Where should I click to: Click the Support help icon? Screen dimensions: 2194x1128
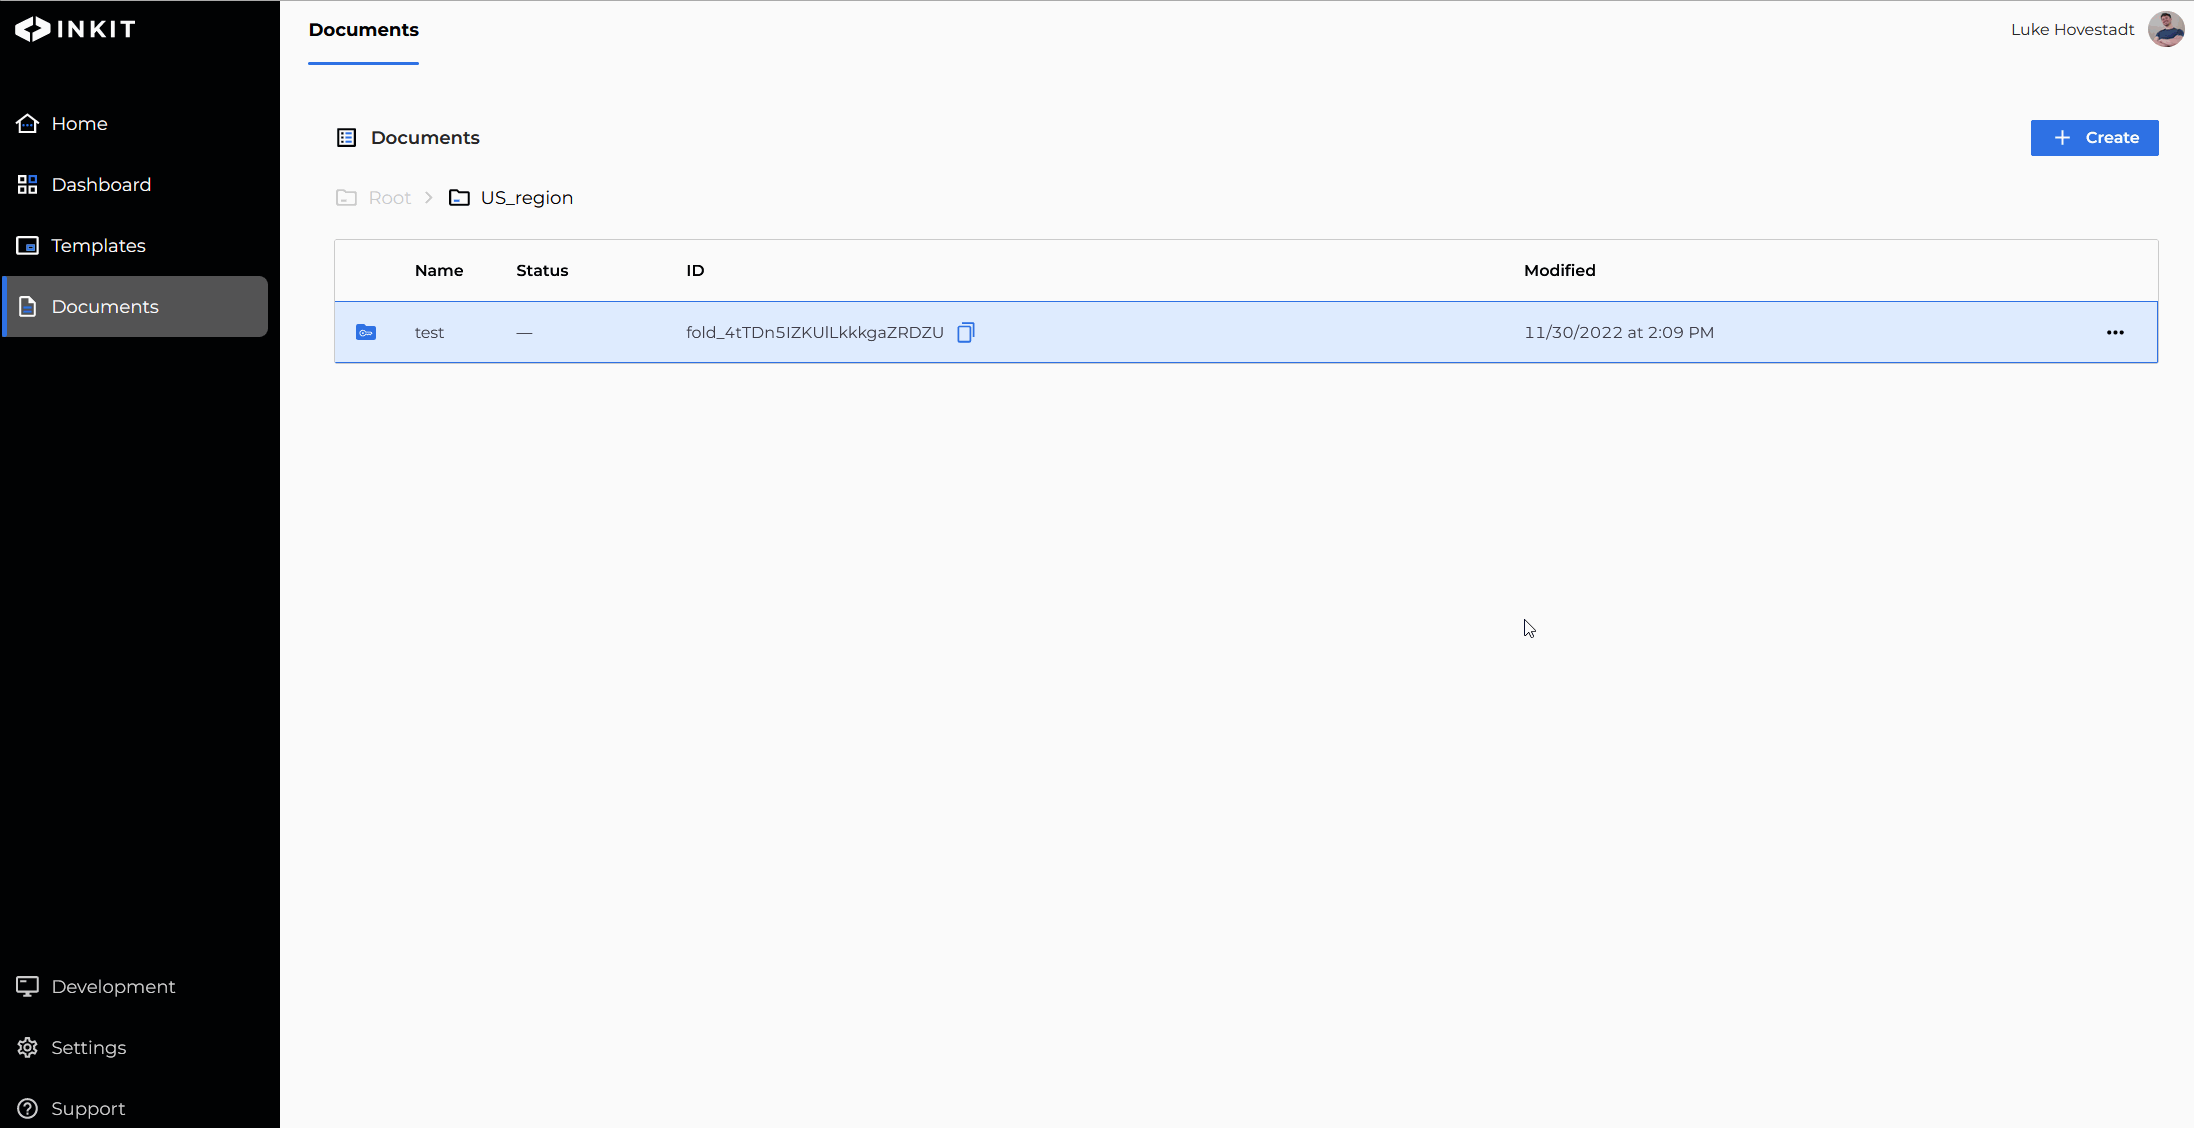tap(27, 1108)
